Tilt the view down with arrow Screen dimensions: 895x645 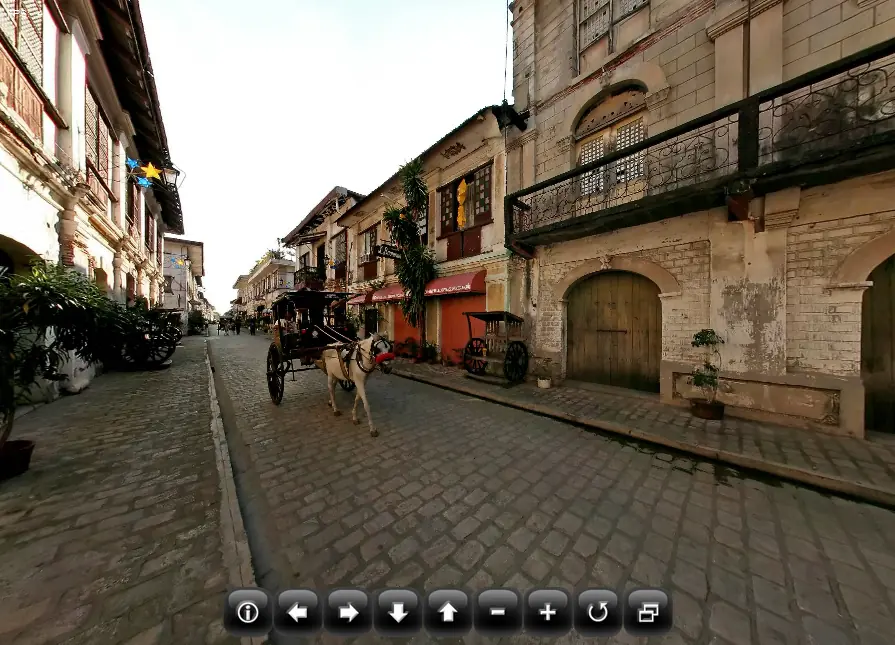[x=398, y=612]
